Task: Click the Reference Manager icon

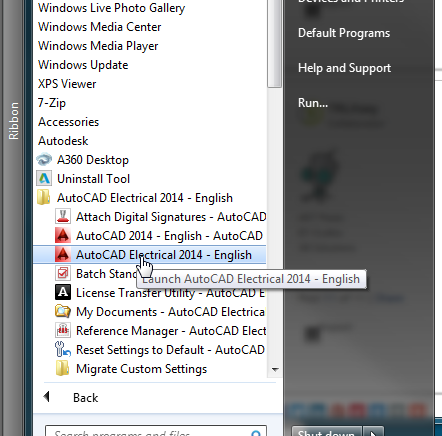Action: pyautogui.click(x=63, y=330)
